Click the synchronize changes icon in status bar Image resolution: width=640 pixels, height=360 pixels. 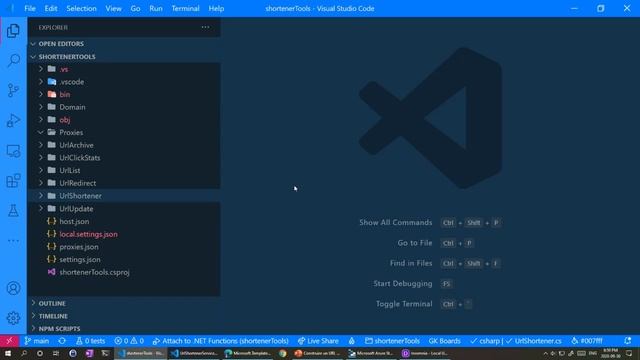point(62,341)
